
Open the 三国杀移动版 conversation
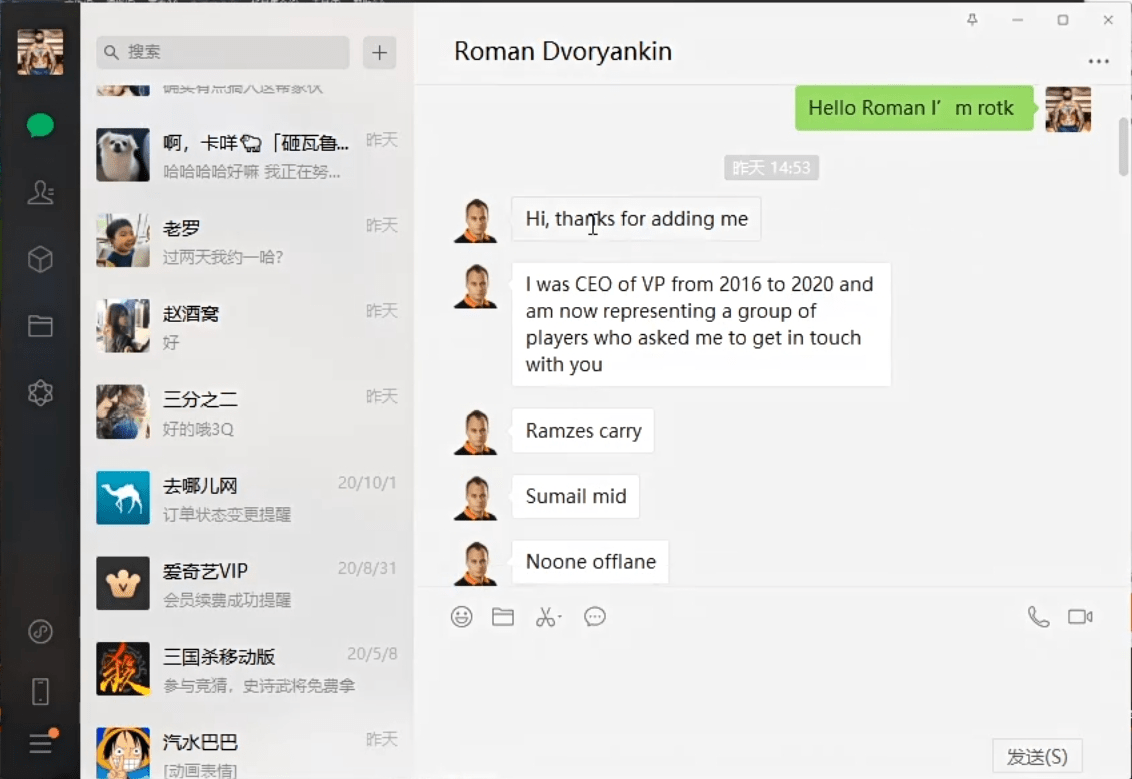click(247, 669)
